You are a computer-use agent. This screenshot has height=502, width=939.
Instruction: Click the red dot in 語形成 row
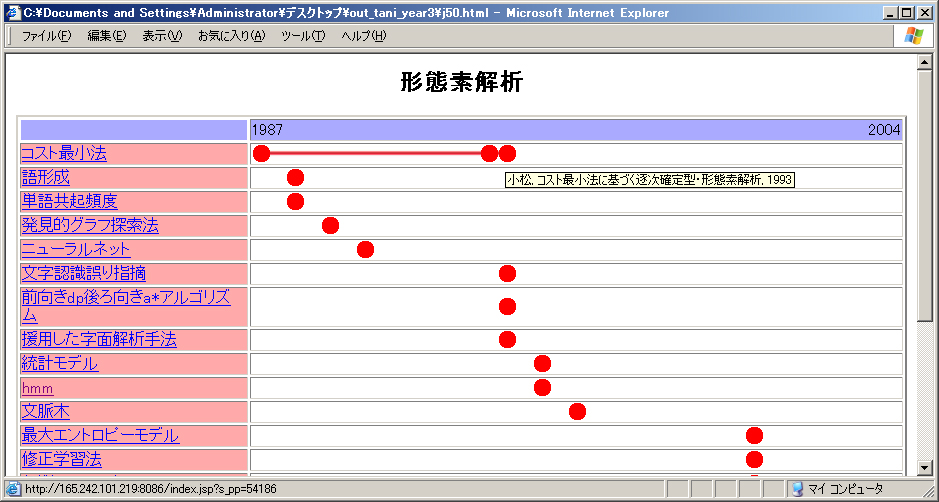point(295,177)
